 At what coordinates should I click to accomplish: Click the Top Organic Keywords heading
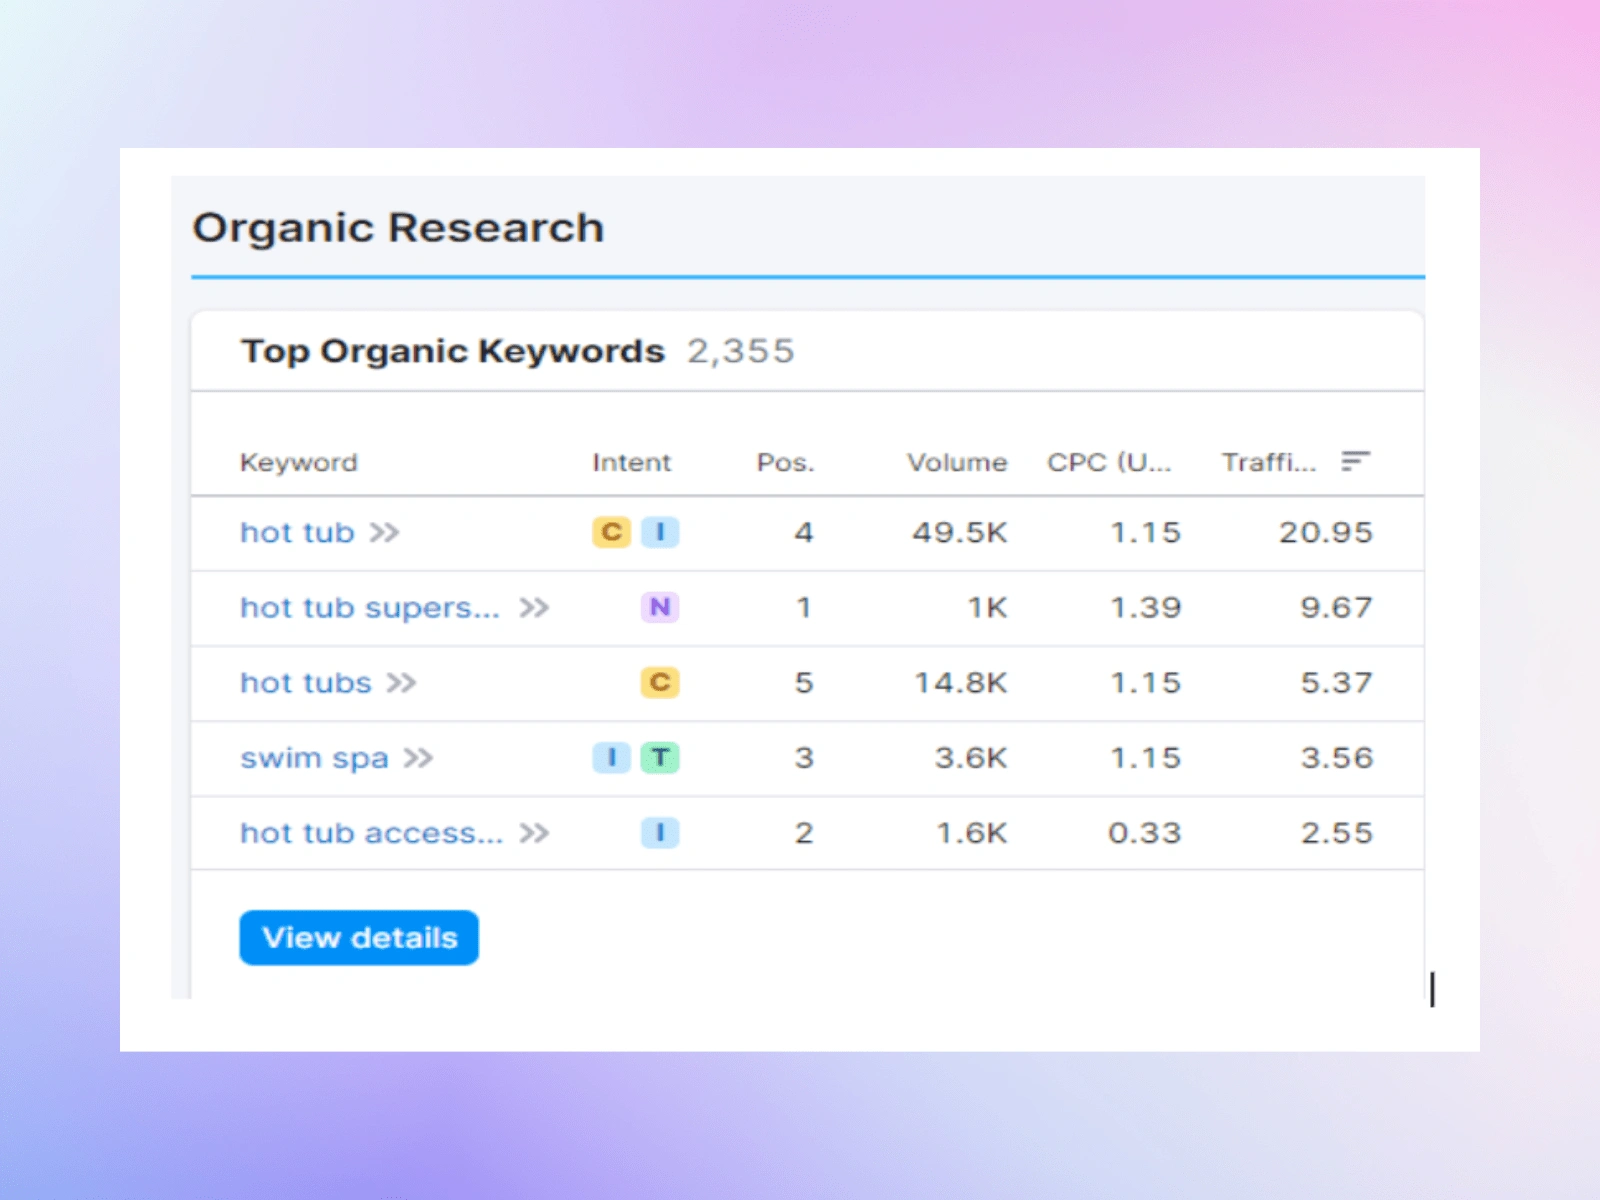click(x=453, y=351)
